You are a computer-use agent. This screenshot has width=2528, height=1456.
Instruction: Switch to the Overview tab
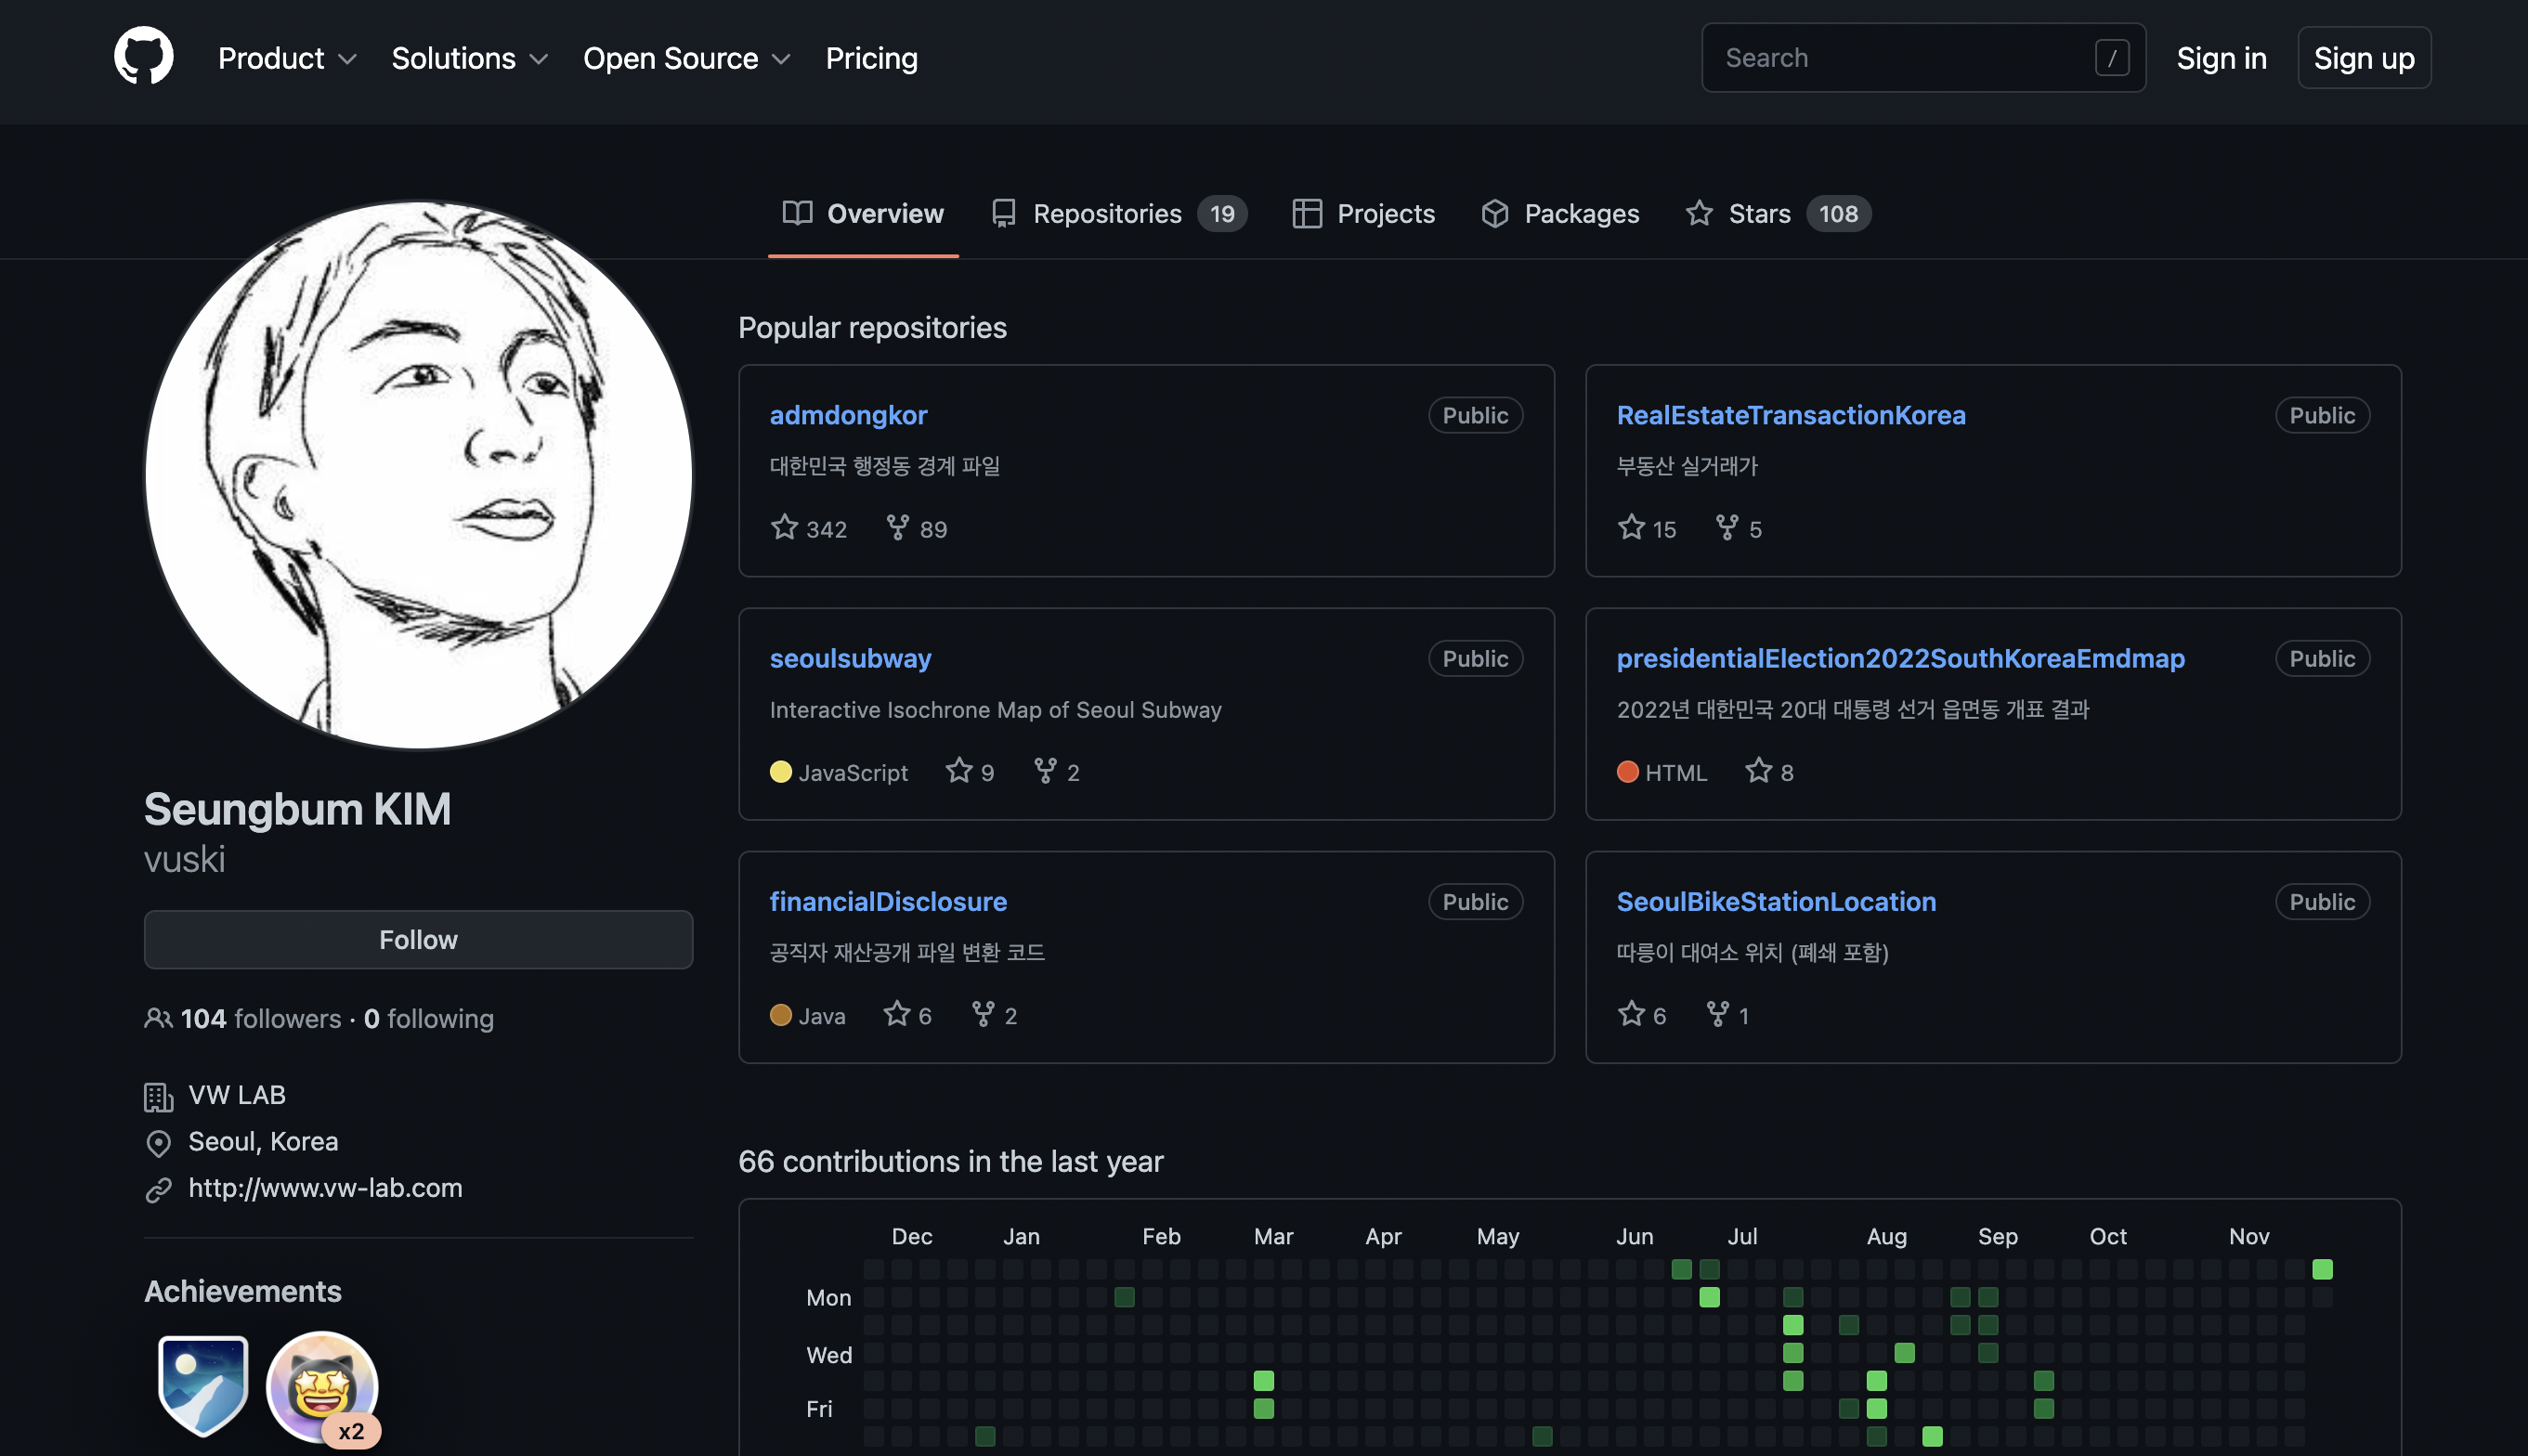[x=863, y=213]
